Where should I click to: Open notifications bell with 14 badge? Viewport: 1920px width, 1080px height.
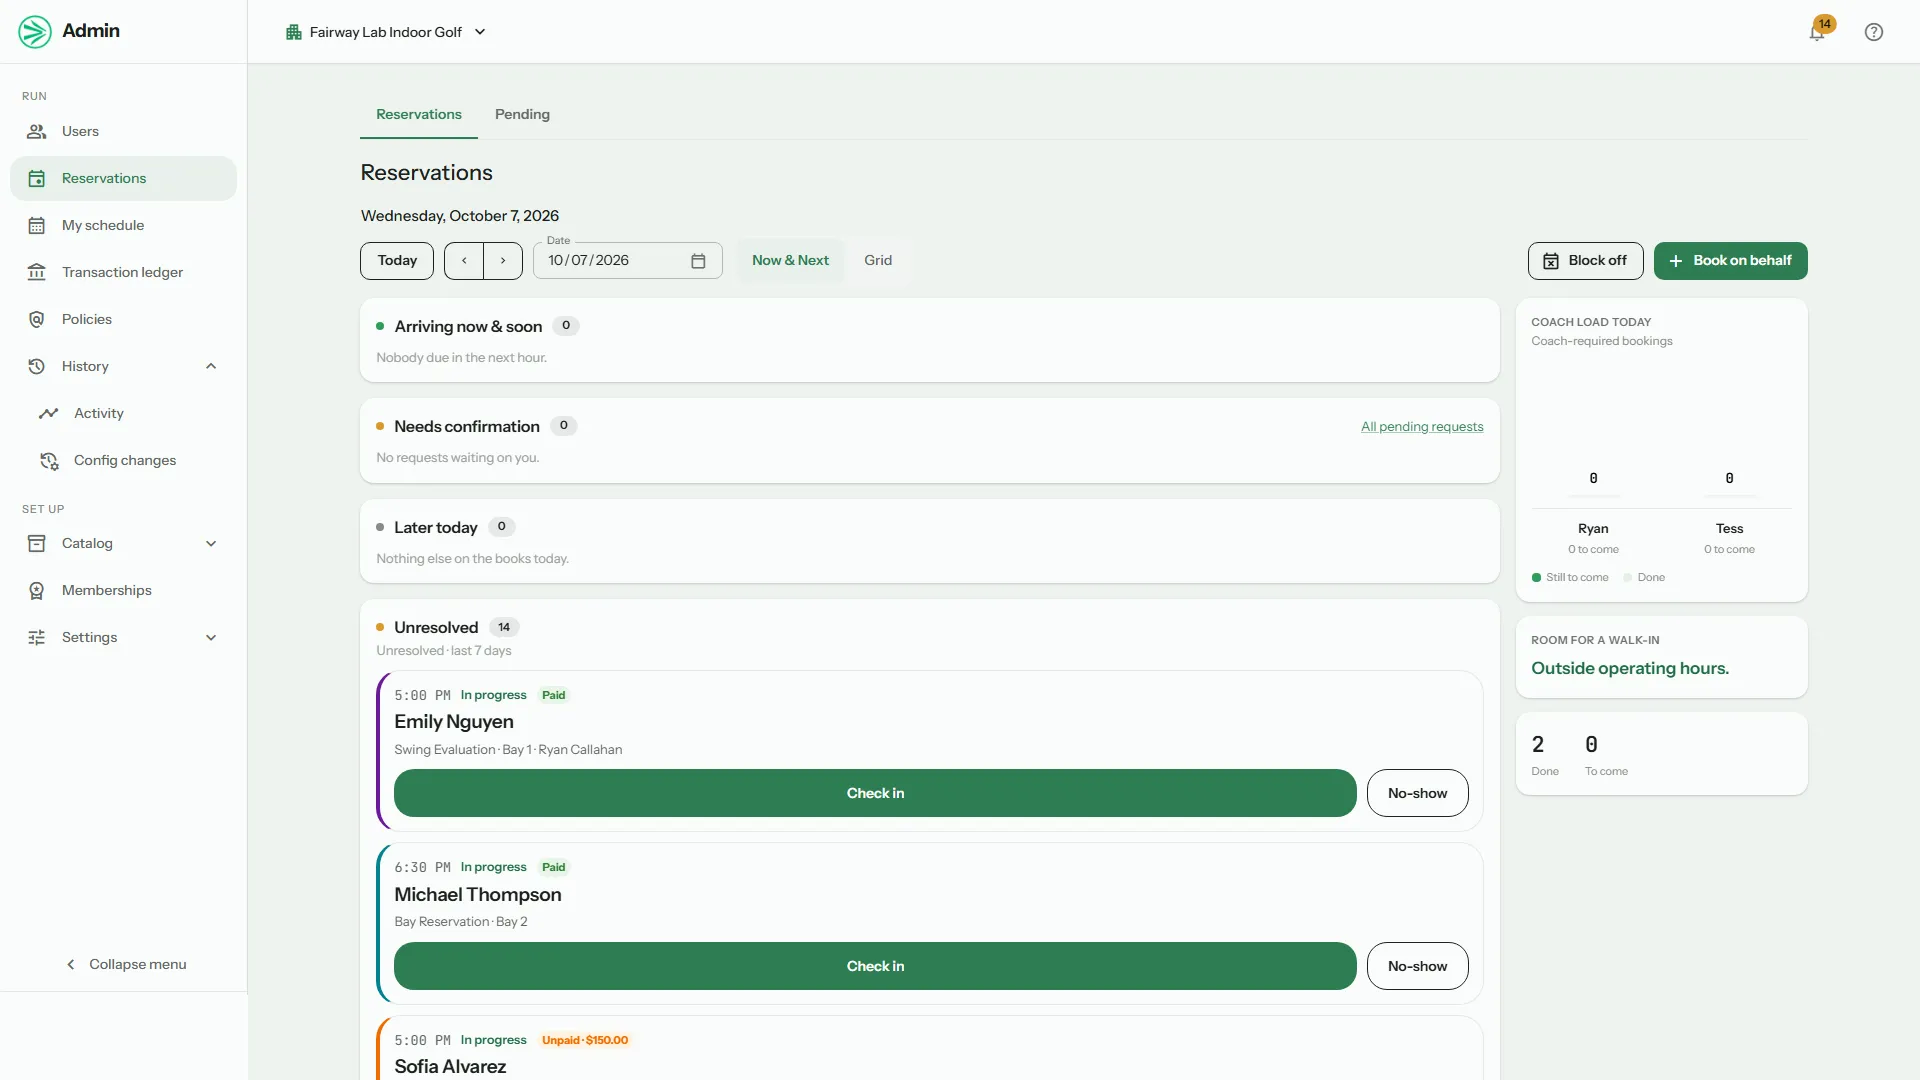[1818, 31]
